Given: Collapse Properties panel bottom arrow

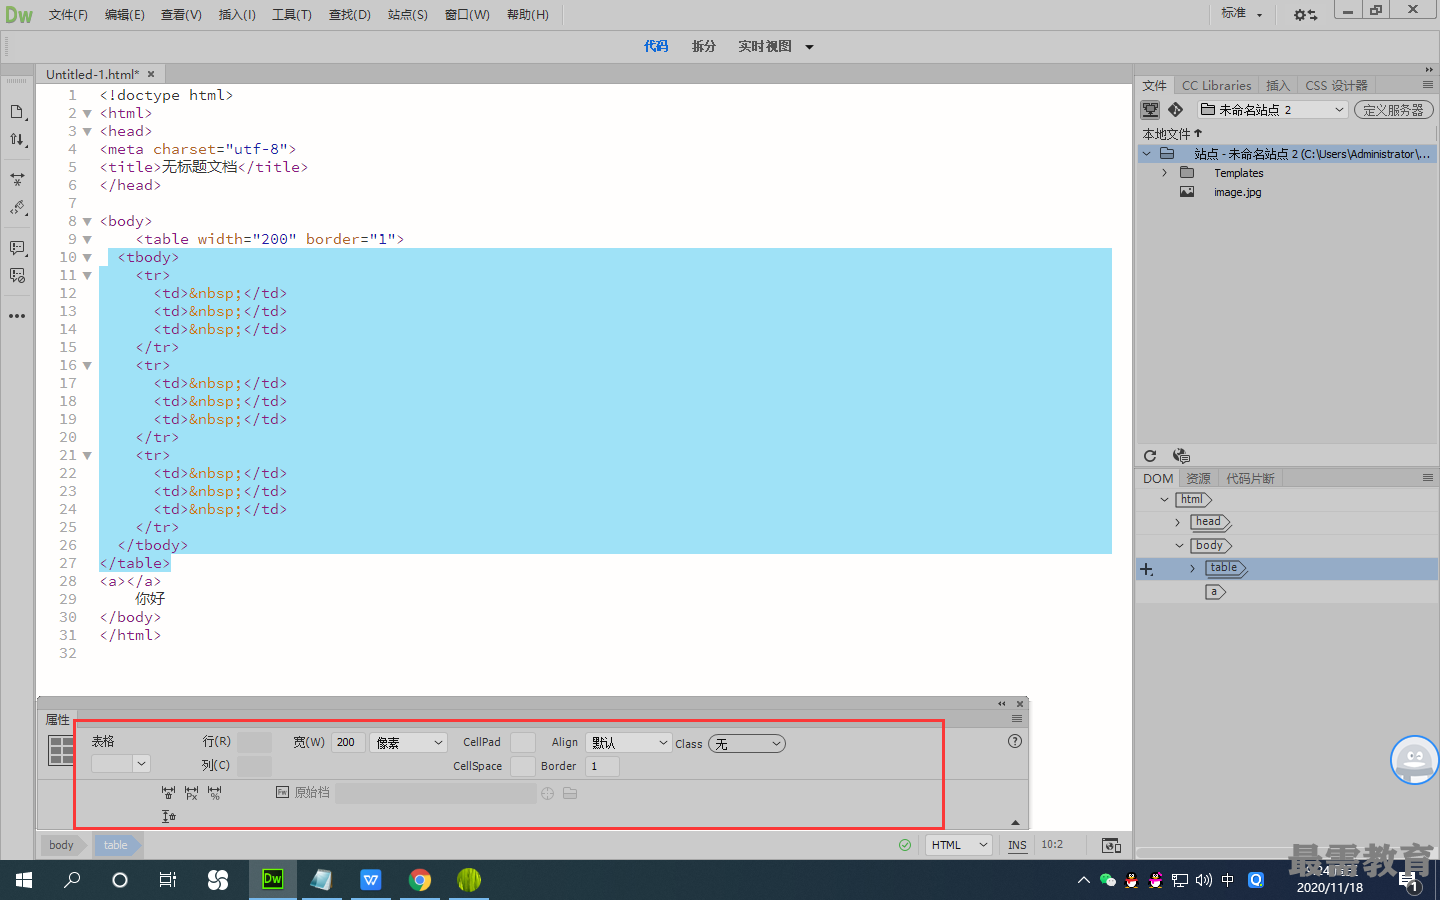Looking at the screenshot, I should click(x=1015, y=823).
